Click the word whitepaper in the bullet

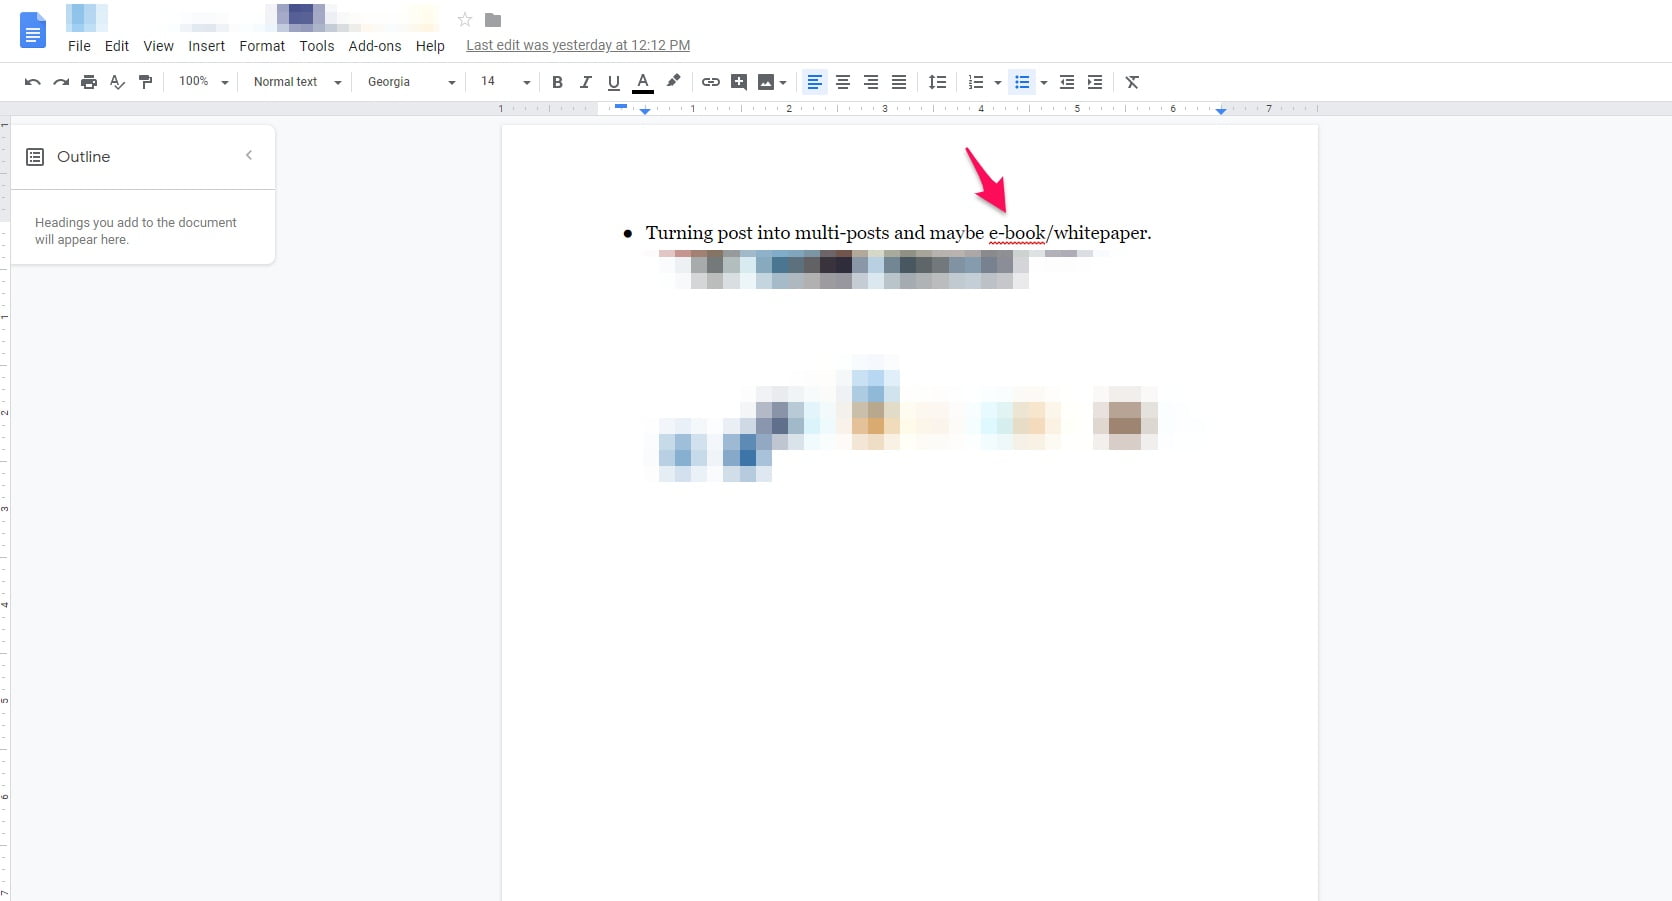click(1100, 233)
